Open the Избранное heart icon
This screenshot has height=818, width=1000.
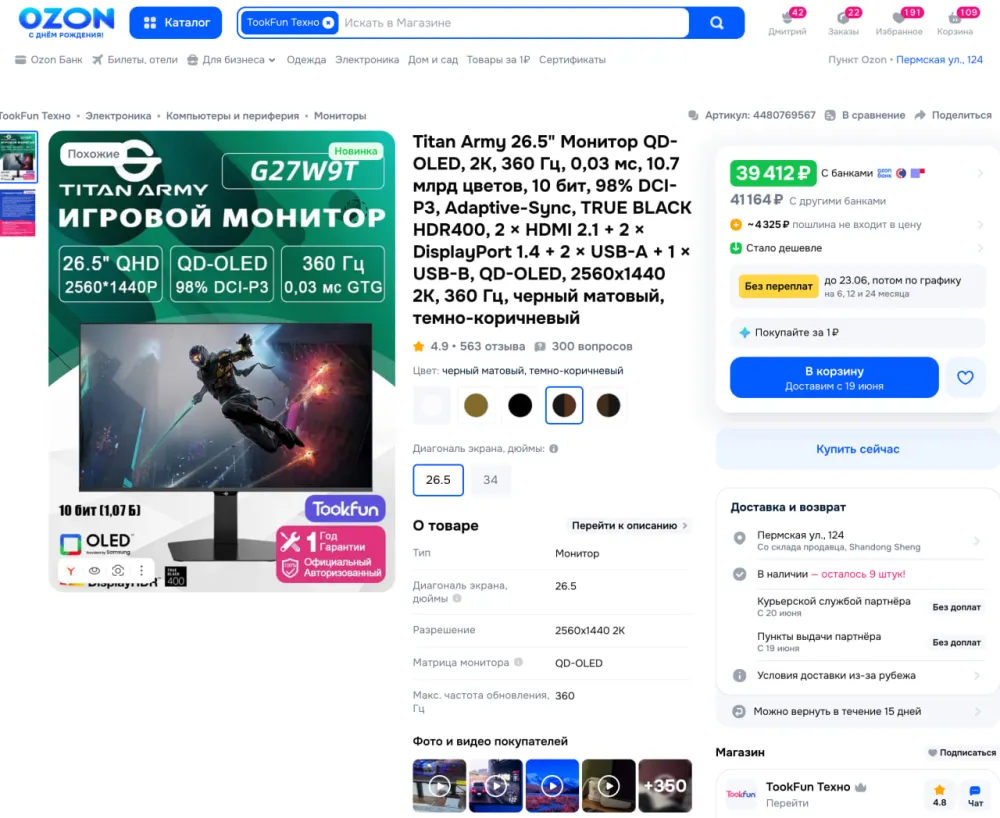click(899, 22)
